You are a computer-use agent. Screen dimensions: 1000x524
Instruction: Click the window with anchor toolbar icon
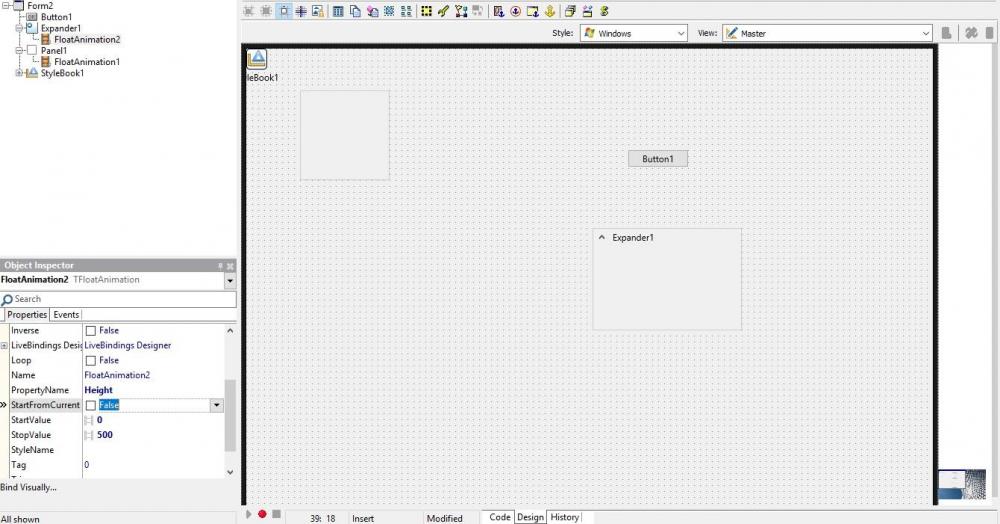click(533, 11)
